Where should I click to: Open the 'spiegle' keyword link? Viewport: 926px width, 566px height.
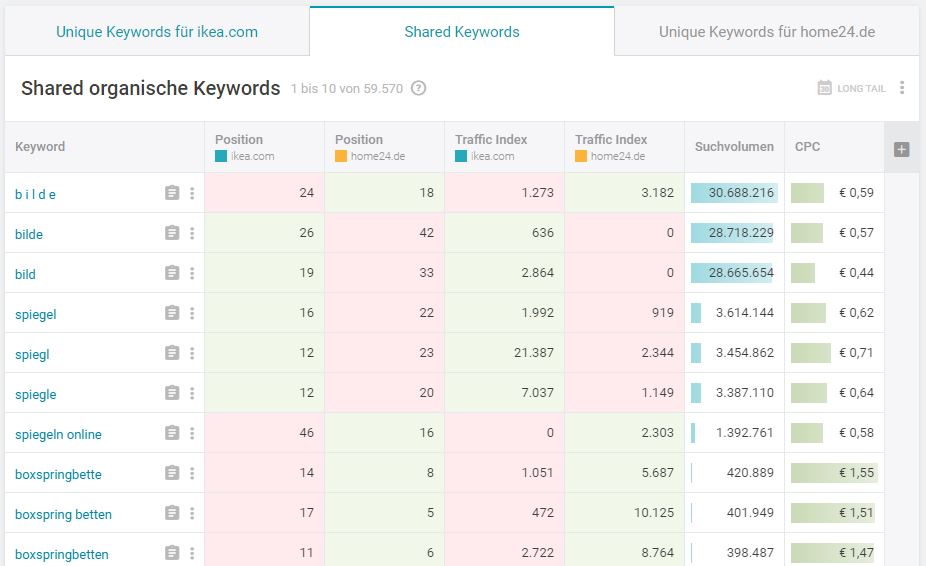(35, 395)
